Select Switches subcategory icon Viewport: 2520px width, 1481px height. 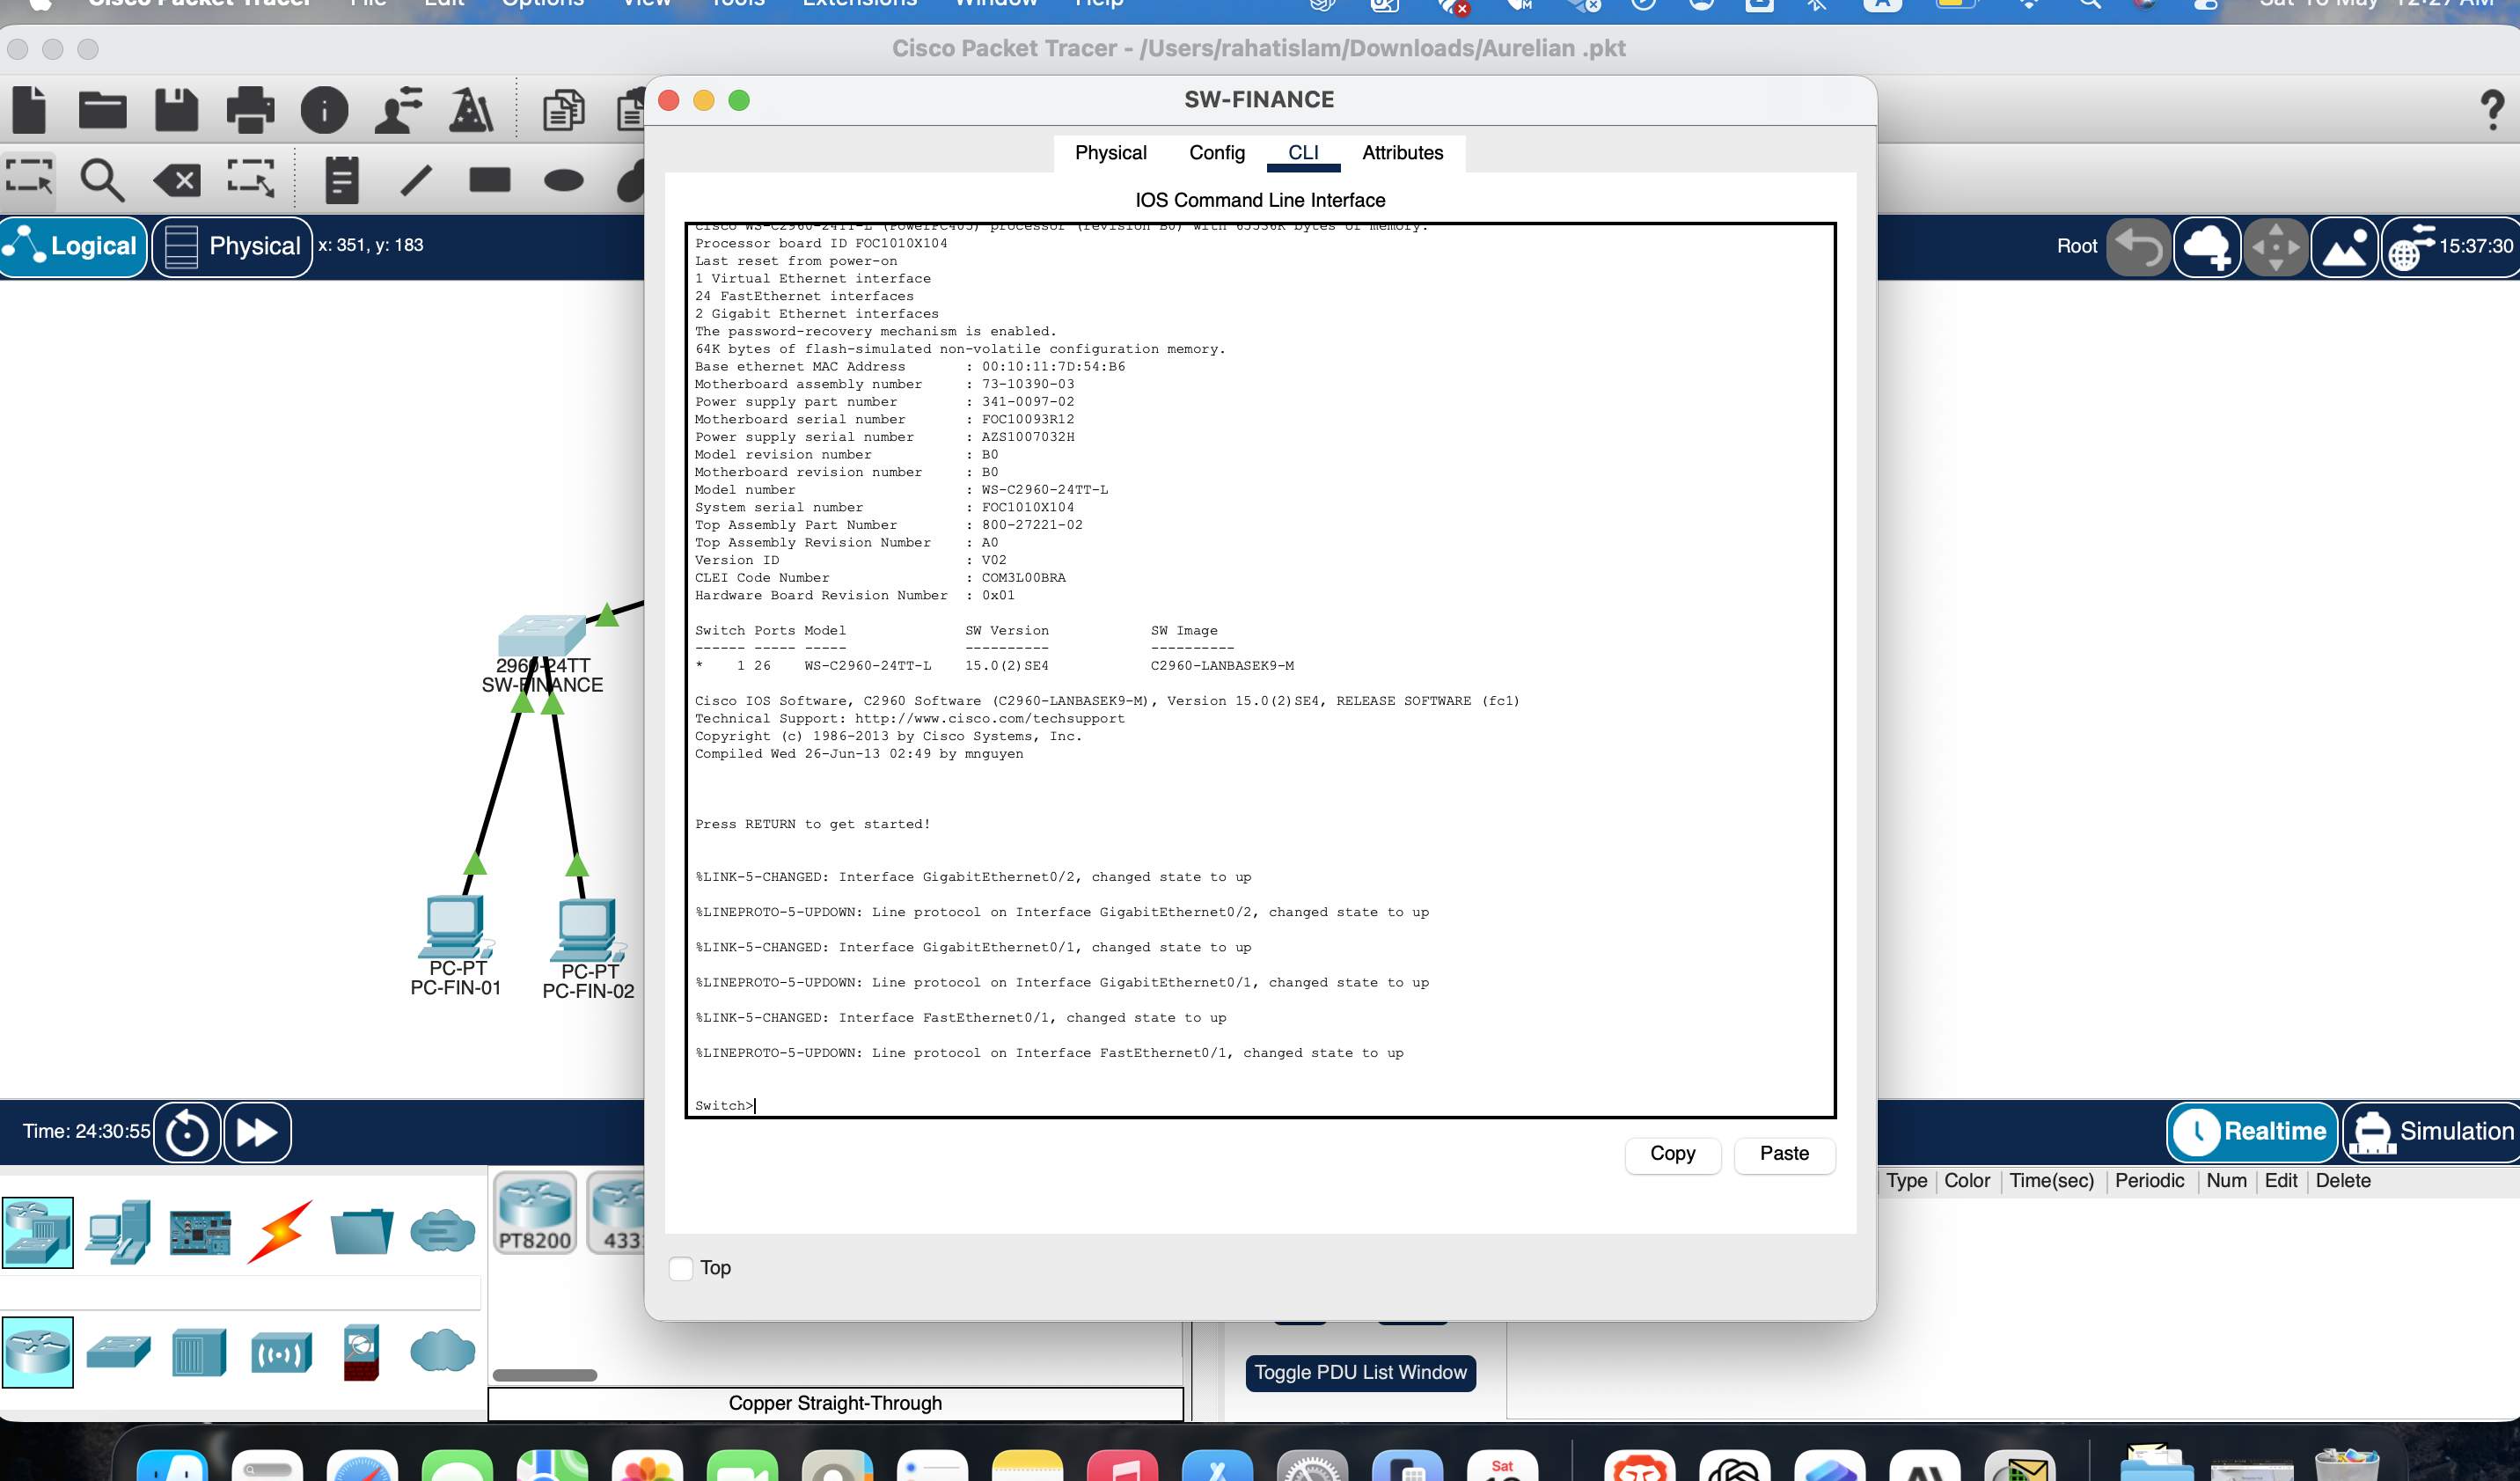click(118, 1352)
